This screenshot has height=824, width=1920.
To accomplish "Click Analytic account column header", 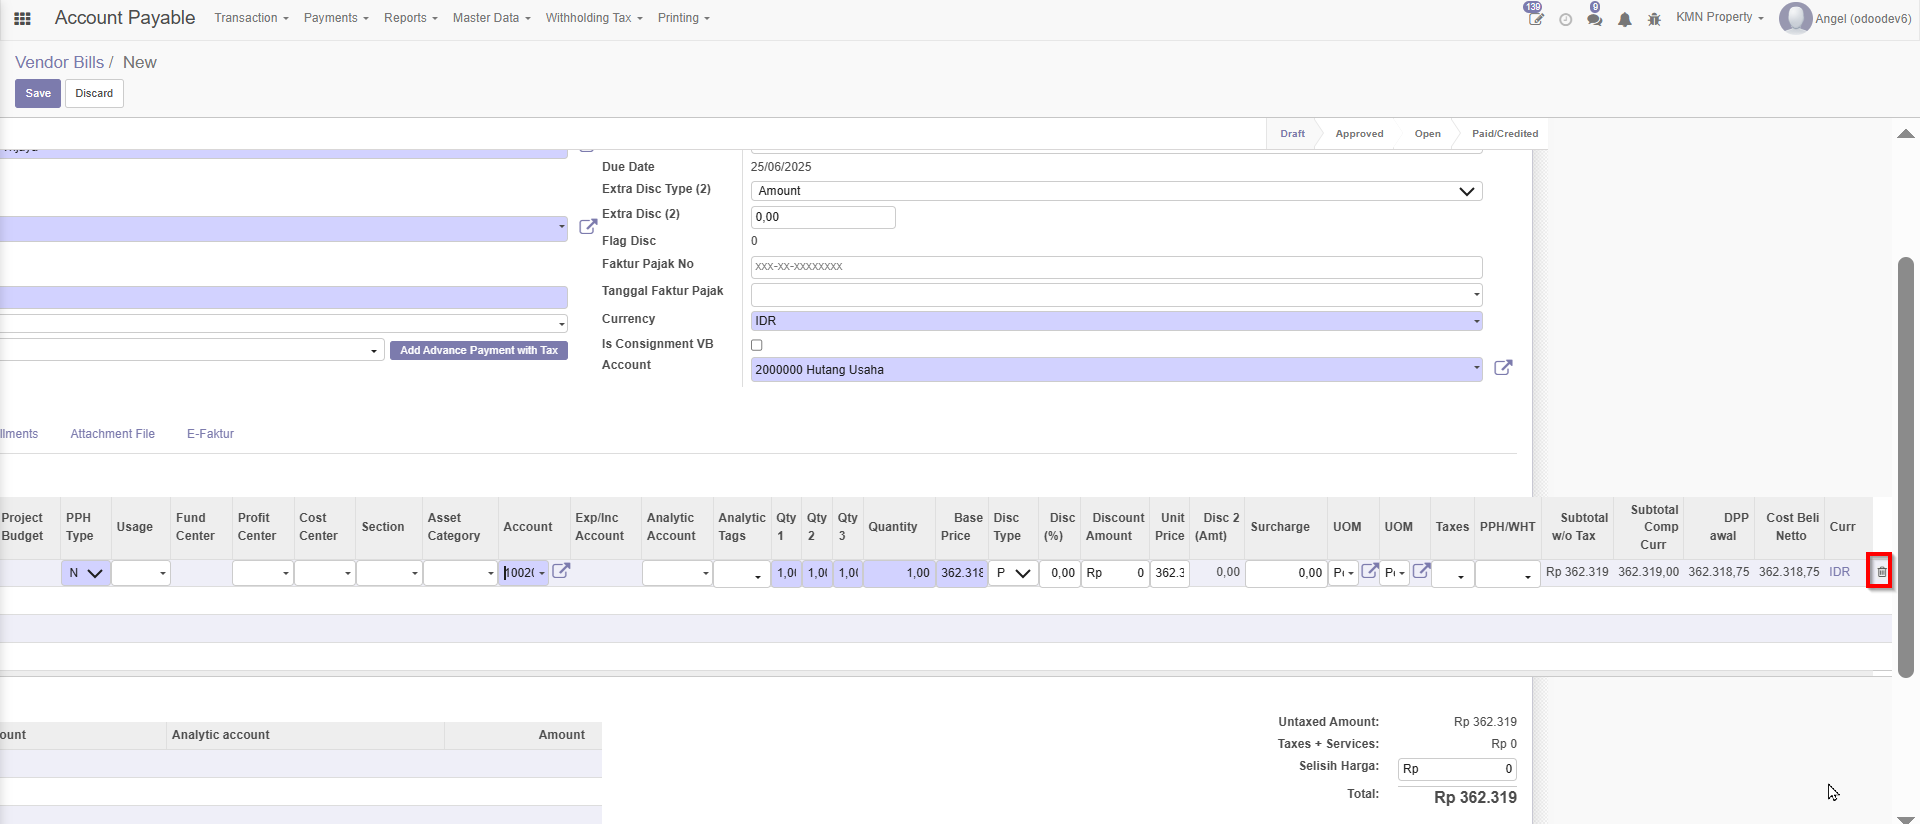I will point(220,735).
